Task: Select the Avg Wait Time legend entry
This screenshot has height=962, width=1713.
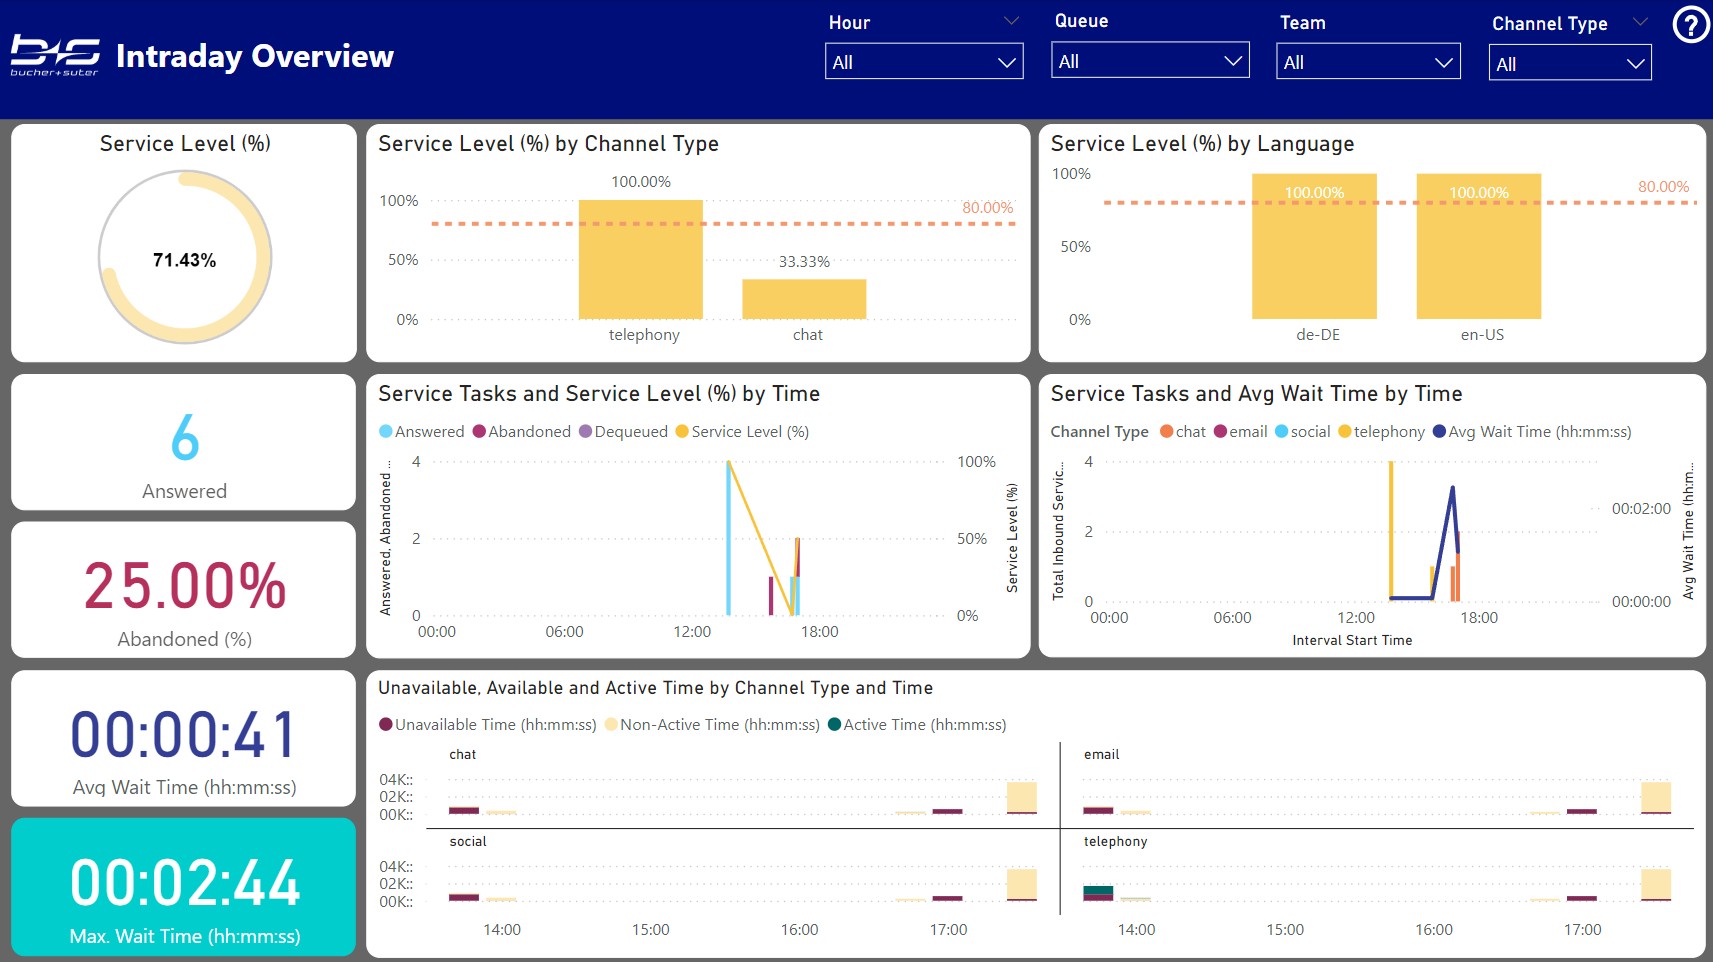Action: [x=1532, y=432]
